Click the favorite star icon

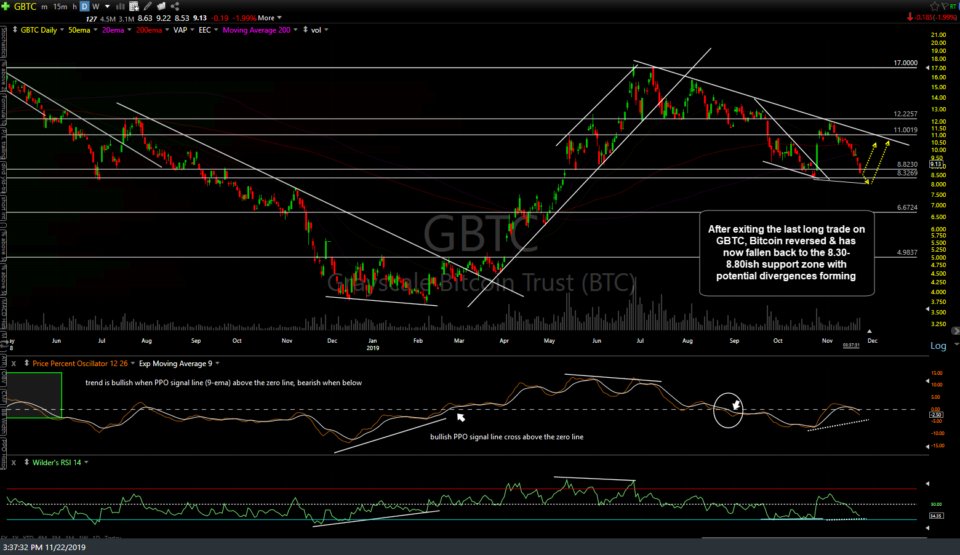coord(934,6)
